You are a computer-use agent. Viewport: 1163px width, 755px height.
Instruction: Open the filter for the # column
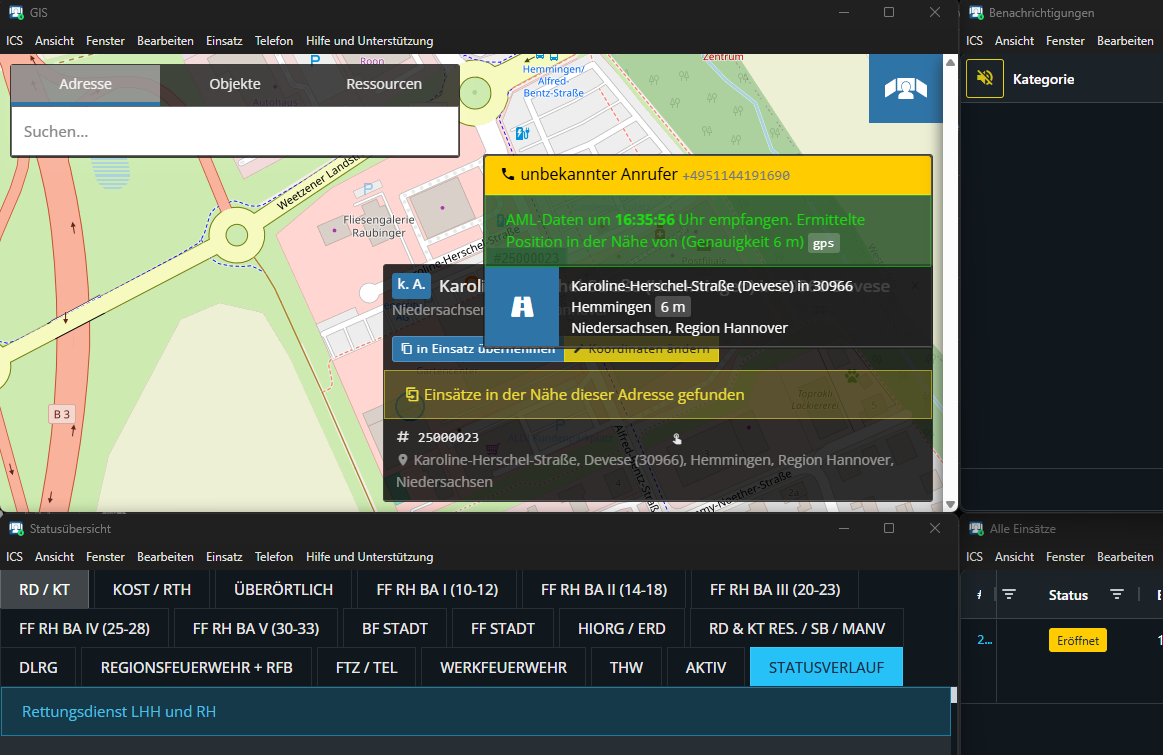click(1009, 595)
